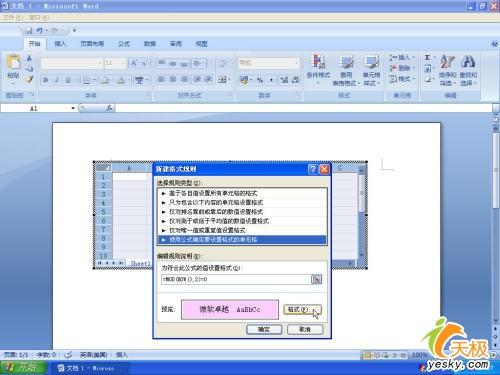The height and width of the screenshot is (375, 500).
Task: Click the dialog help question mark
Action: [313, 169]
